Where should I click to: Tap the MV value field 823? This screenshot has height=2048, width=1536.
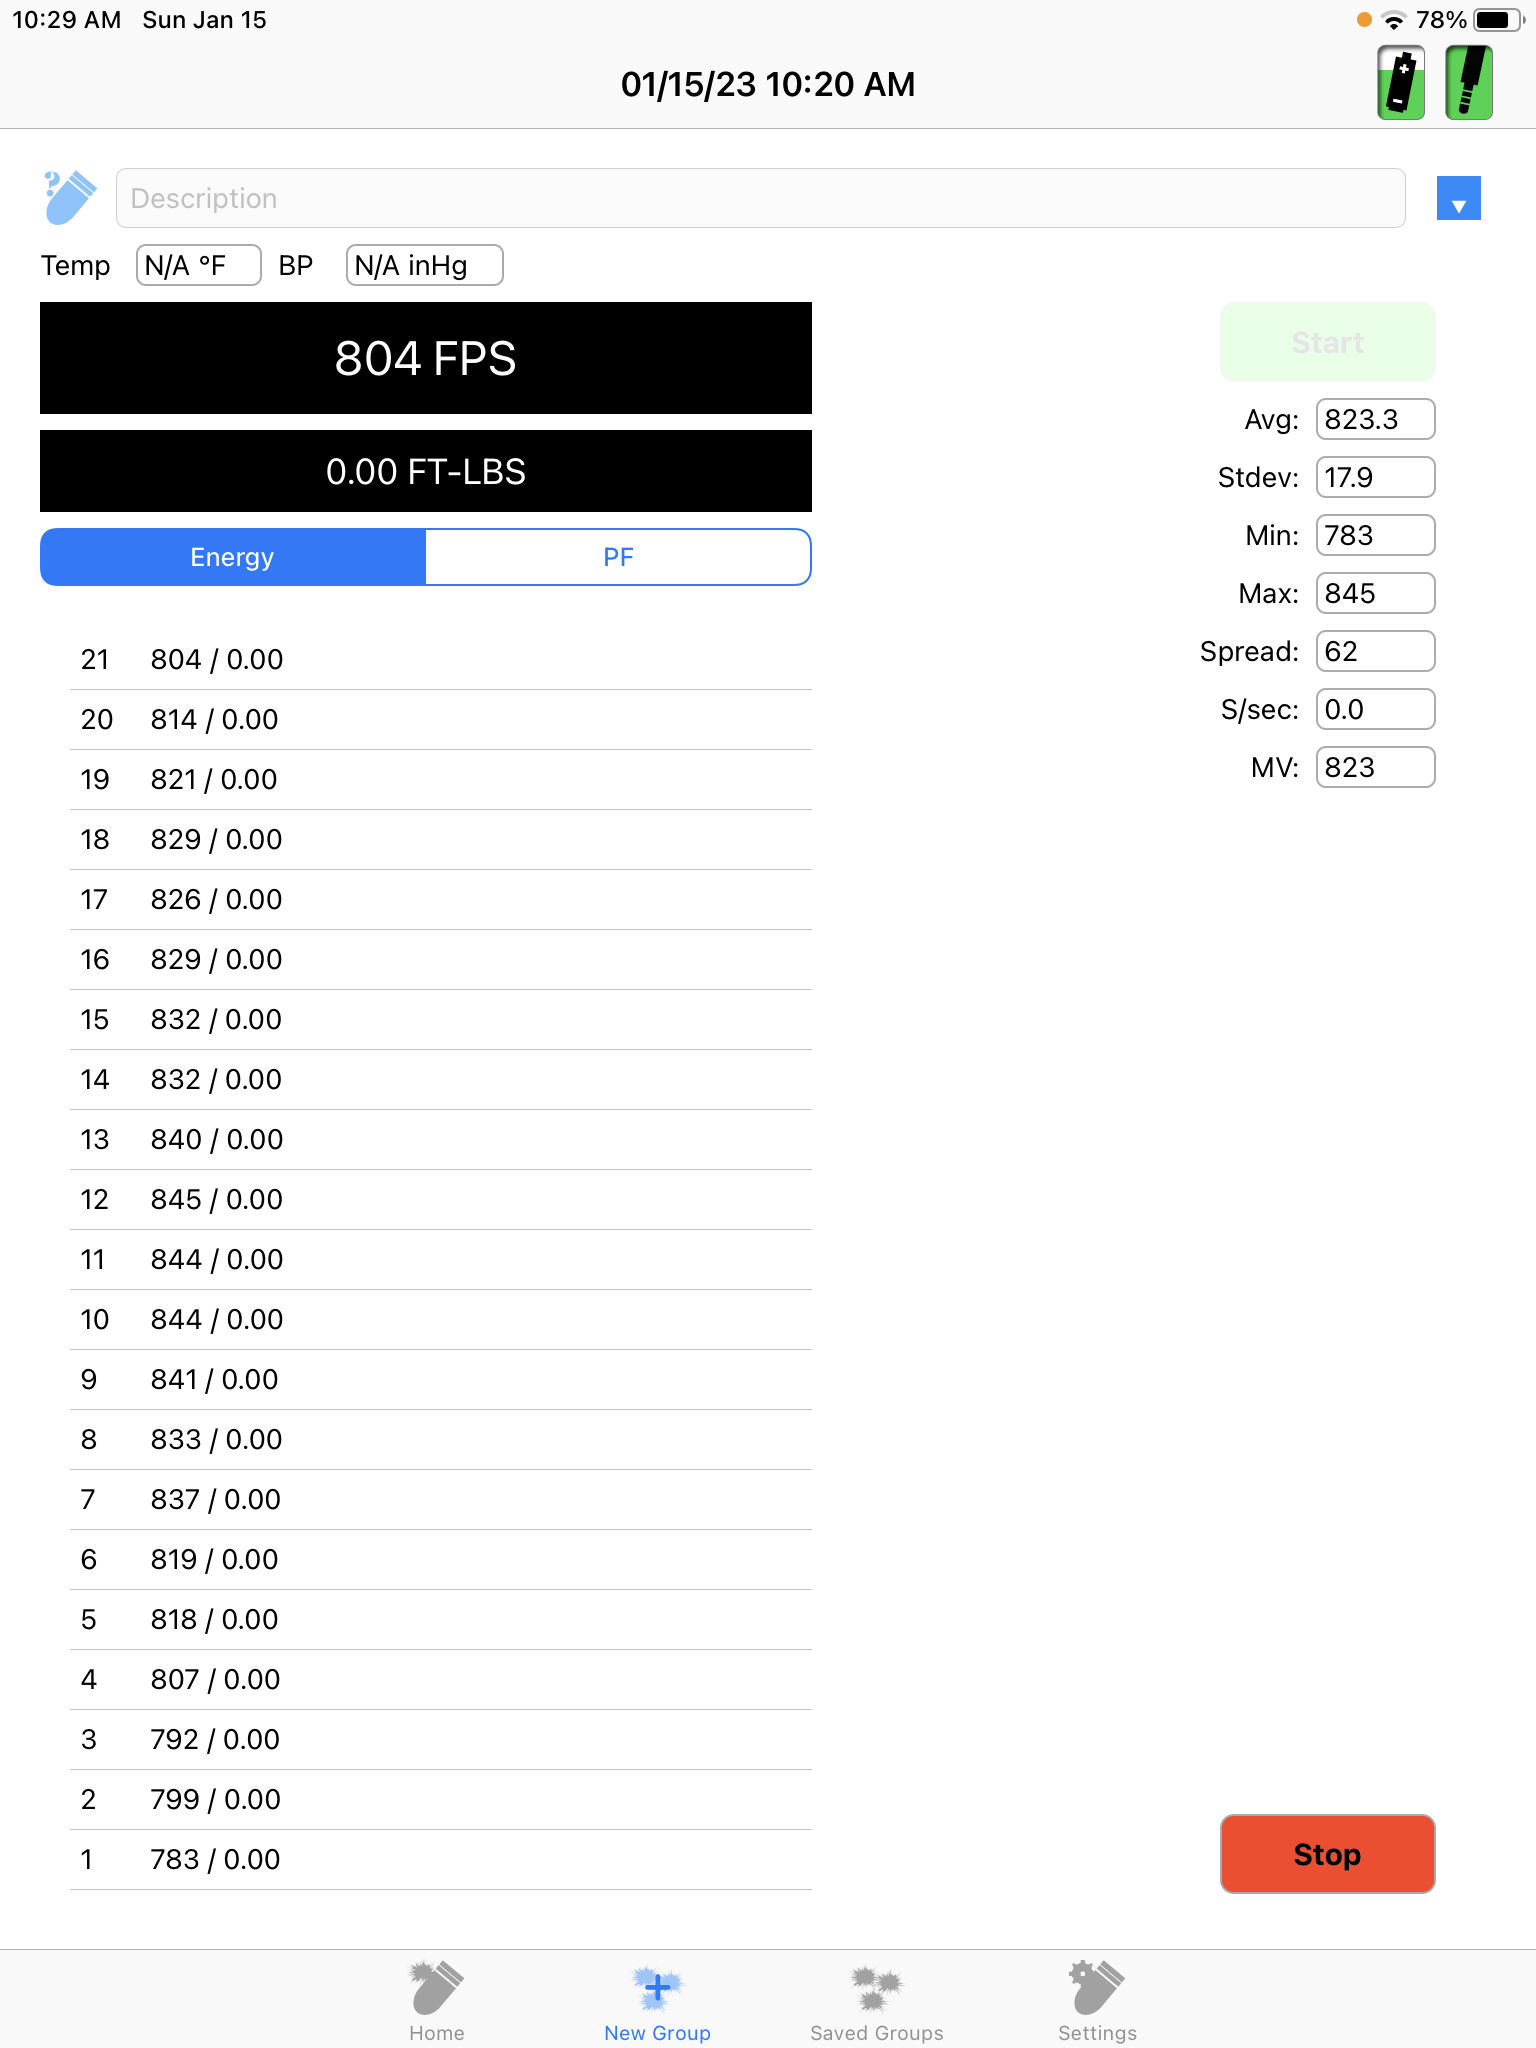coord(1375,767)
